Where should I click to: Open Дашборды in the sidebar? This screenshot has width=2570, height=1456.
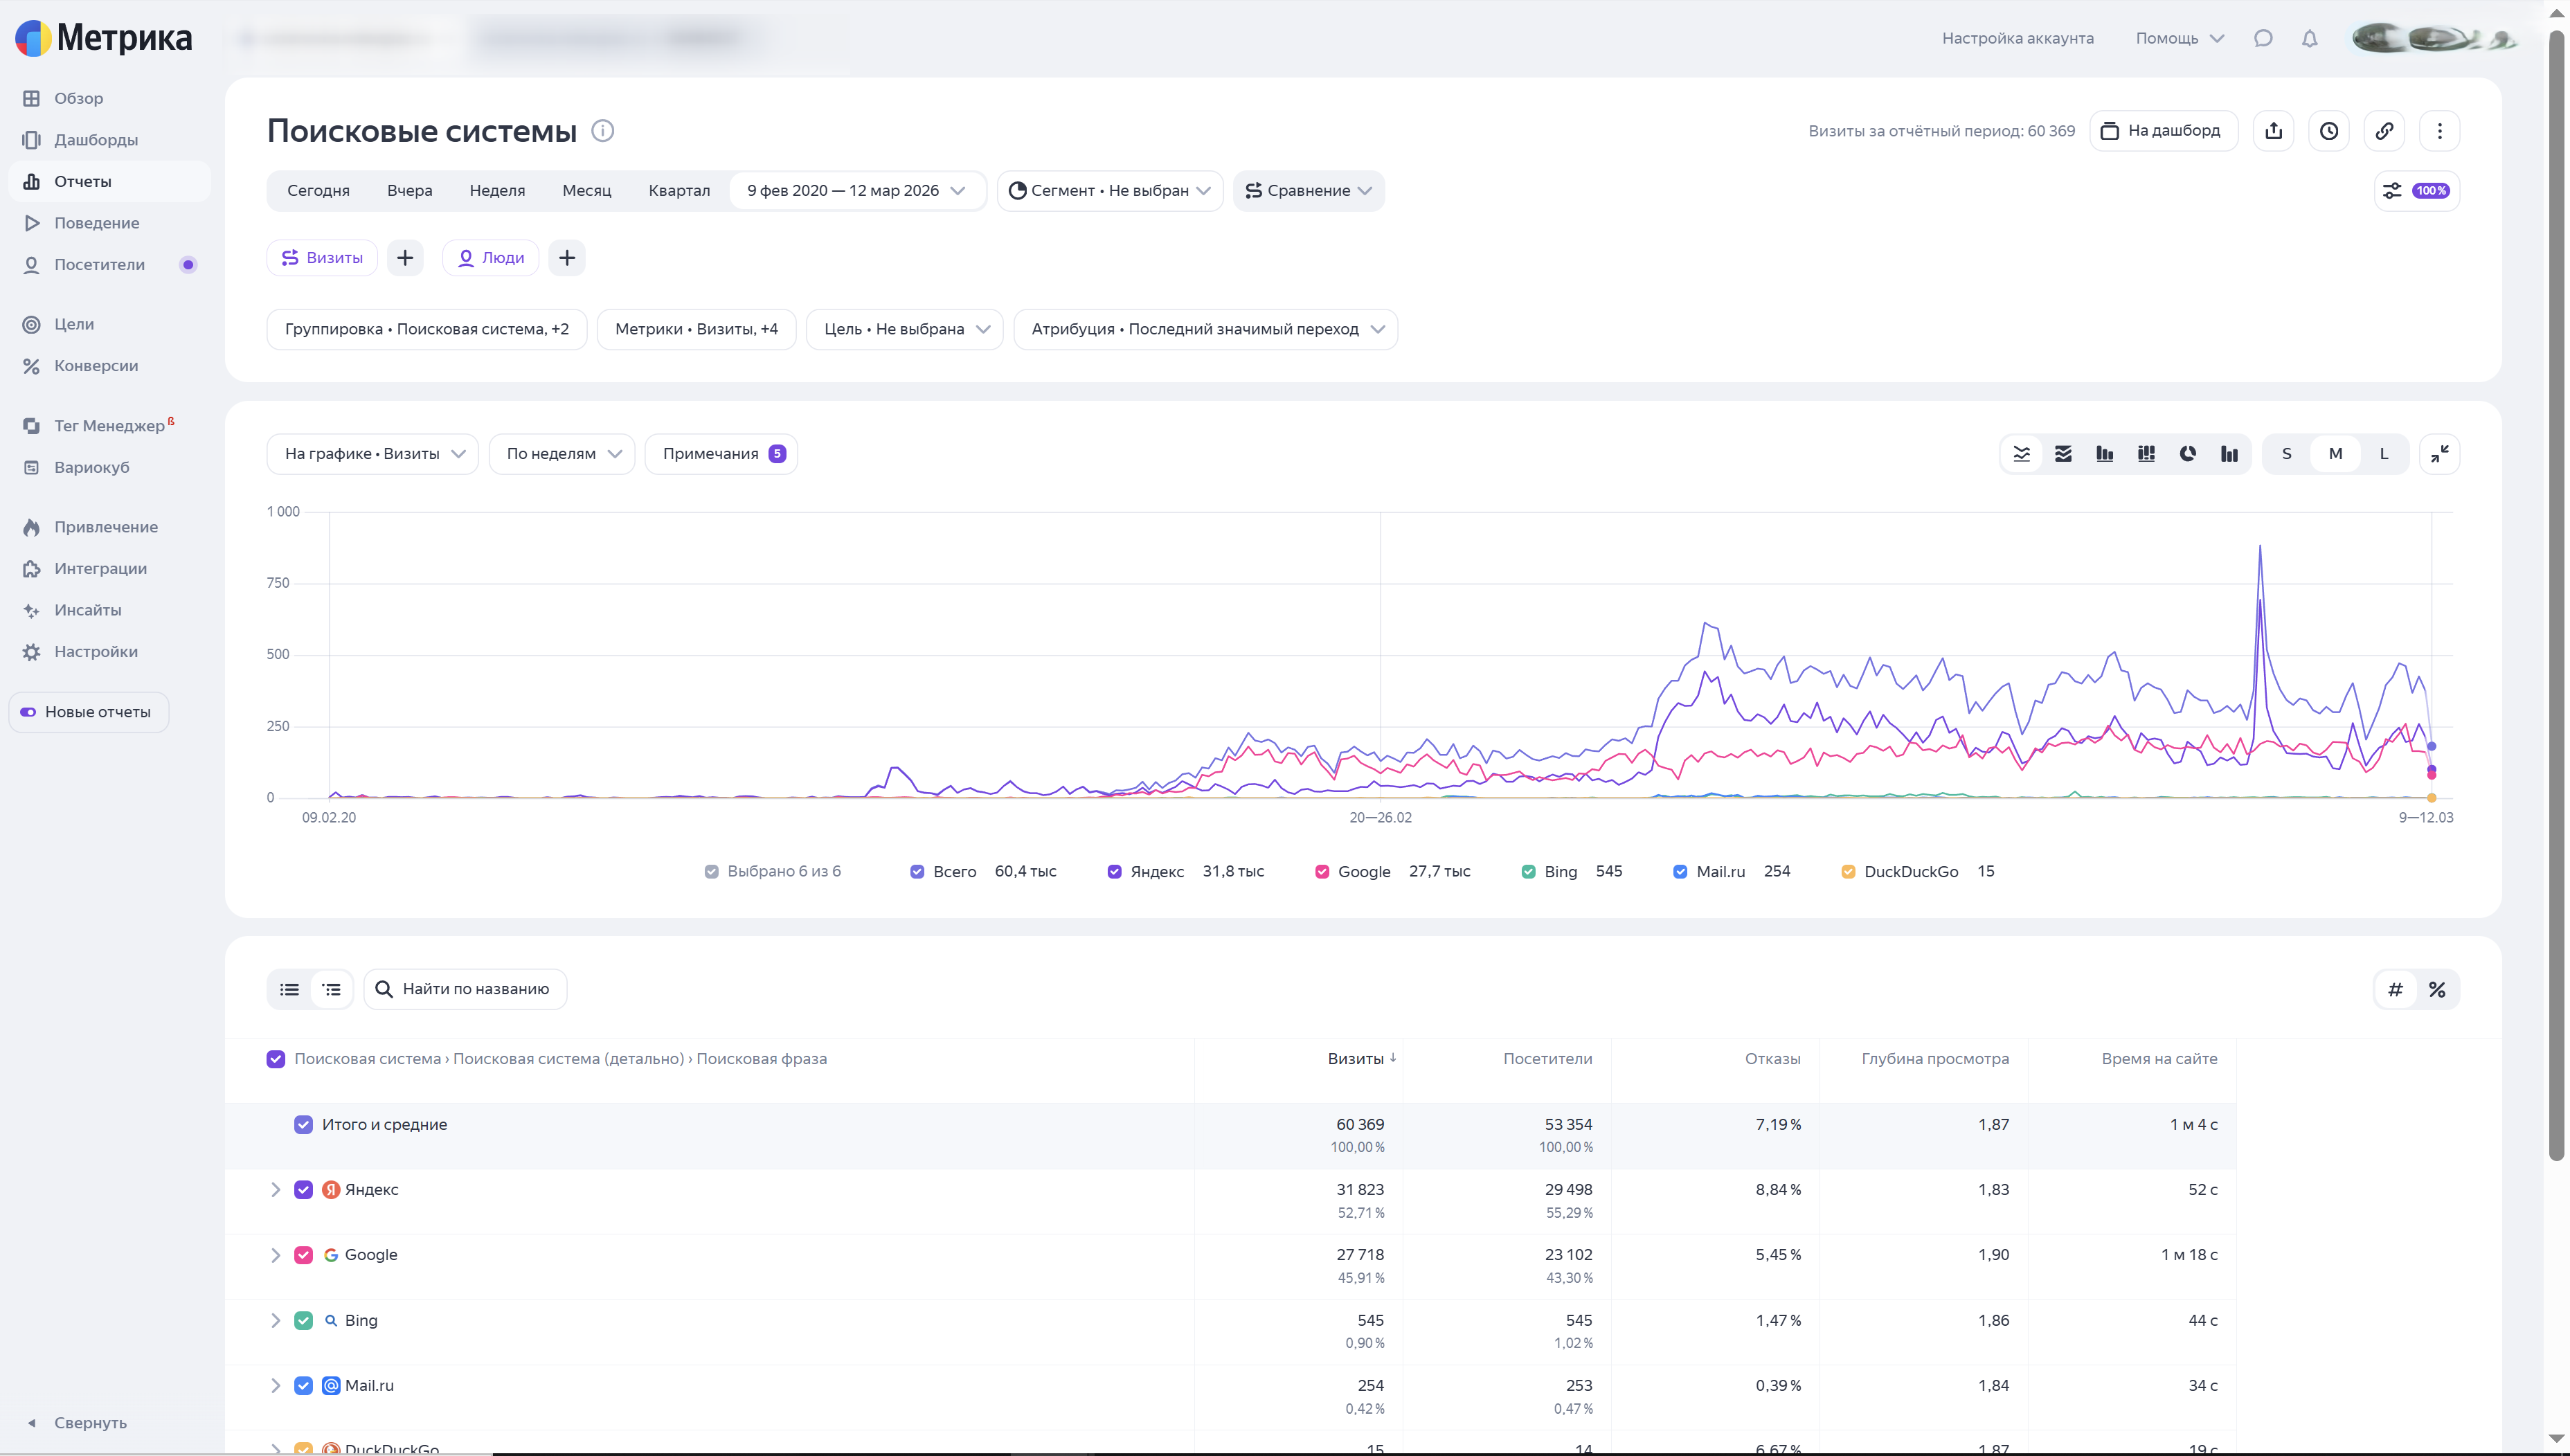coord(110,140)
